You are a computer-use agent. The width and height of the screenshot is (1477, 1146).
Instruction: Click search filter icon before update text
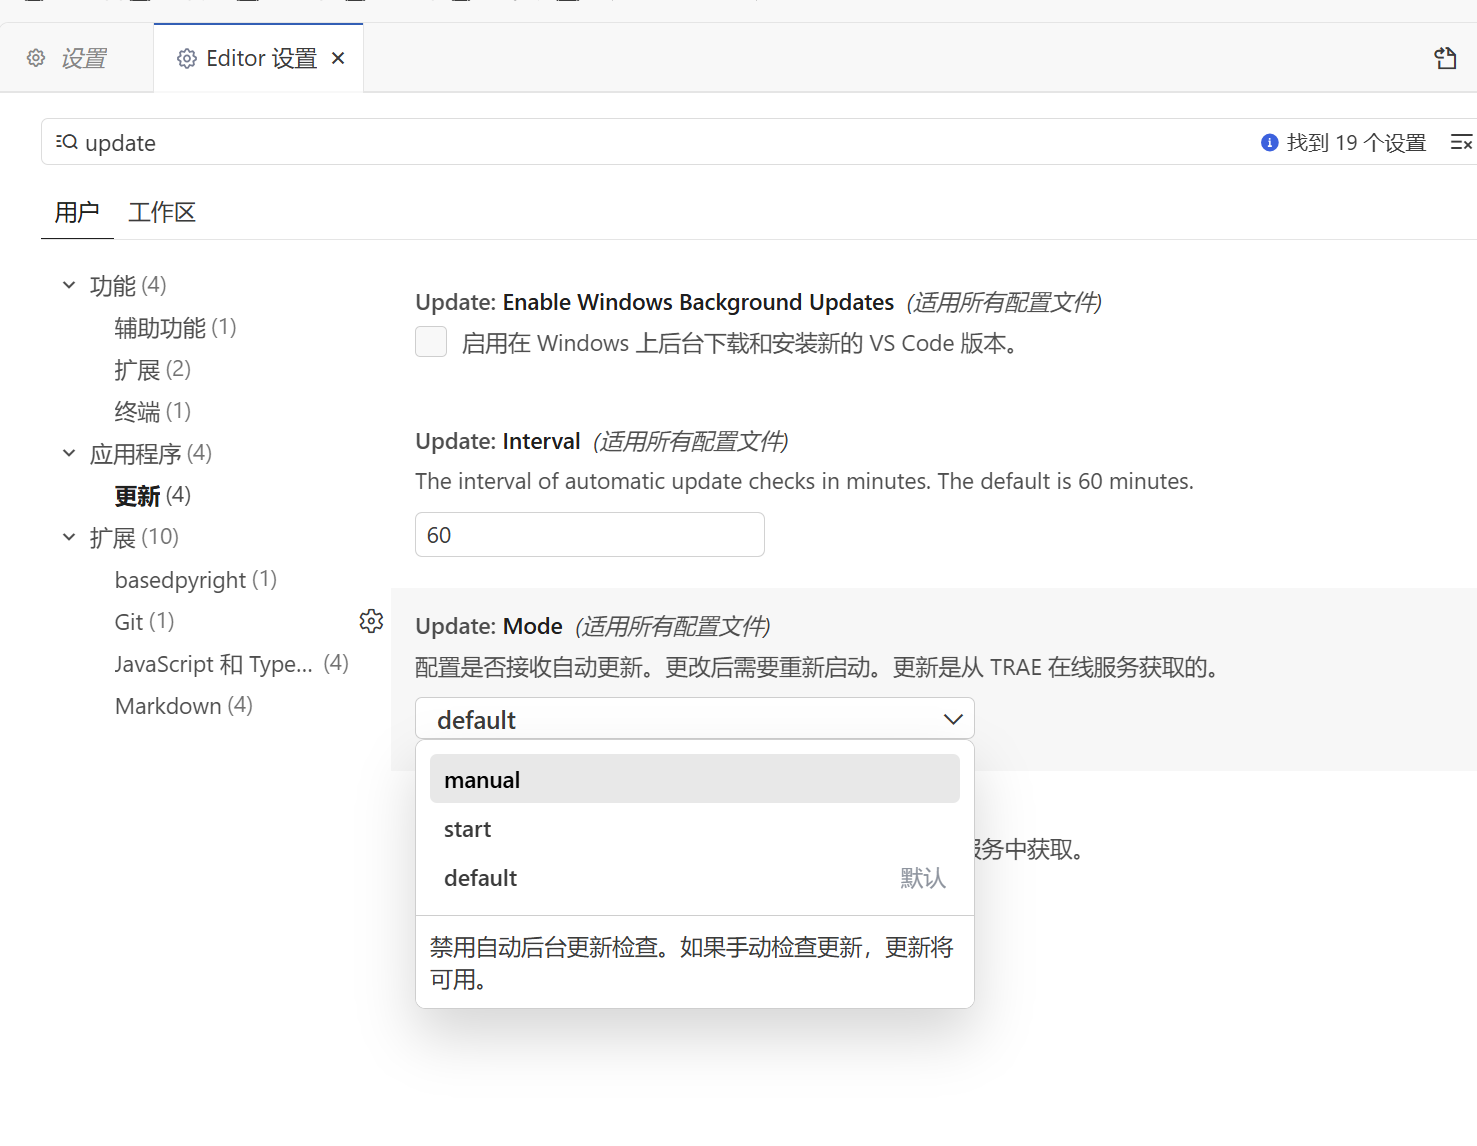tap(67, 142)
